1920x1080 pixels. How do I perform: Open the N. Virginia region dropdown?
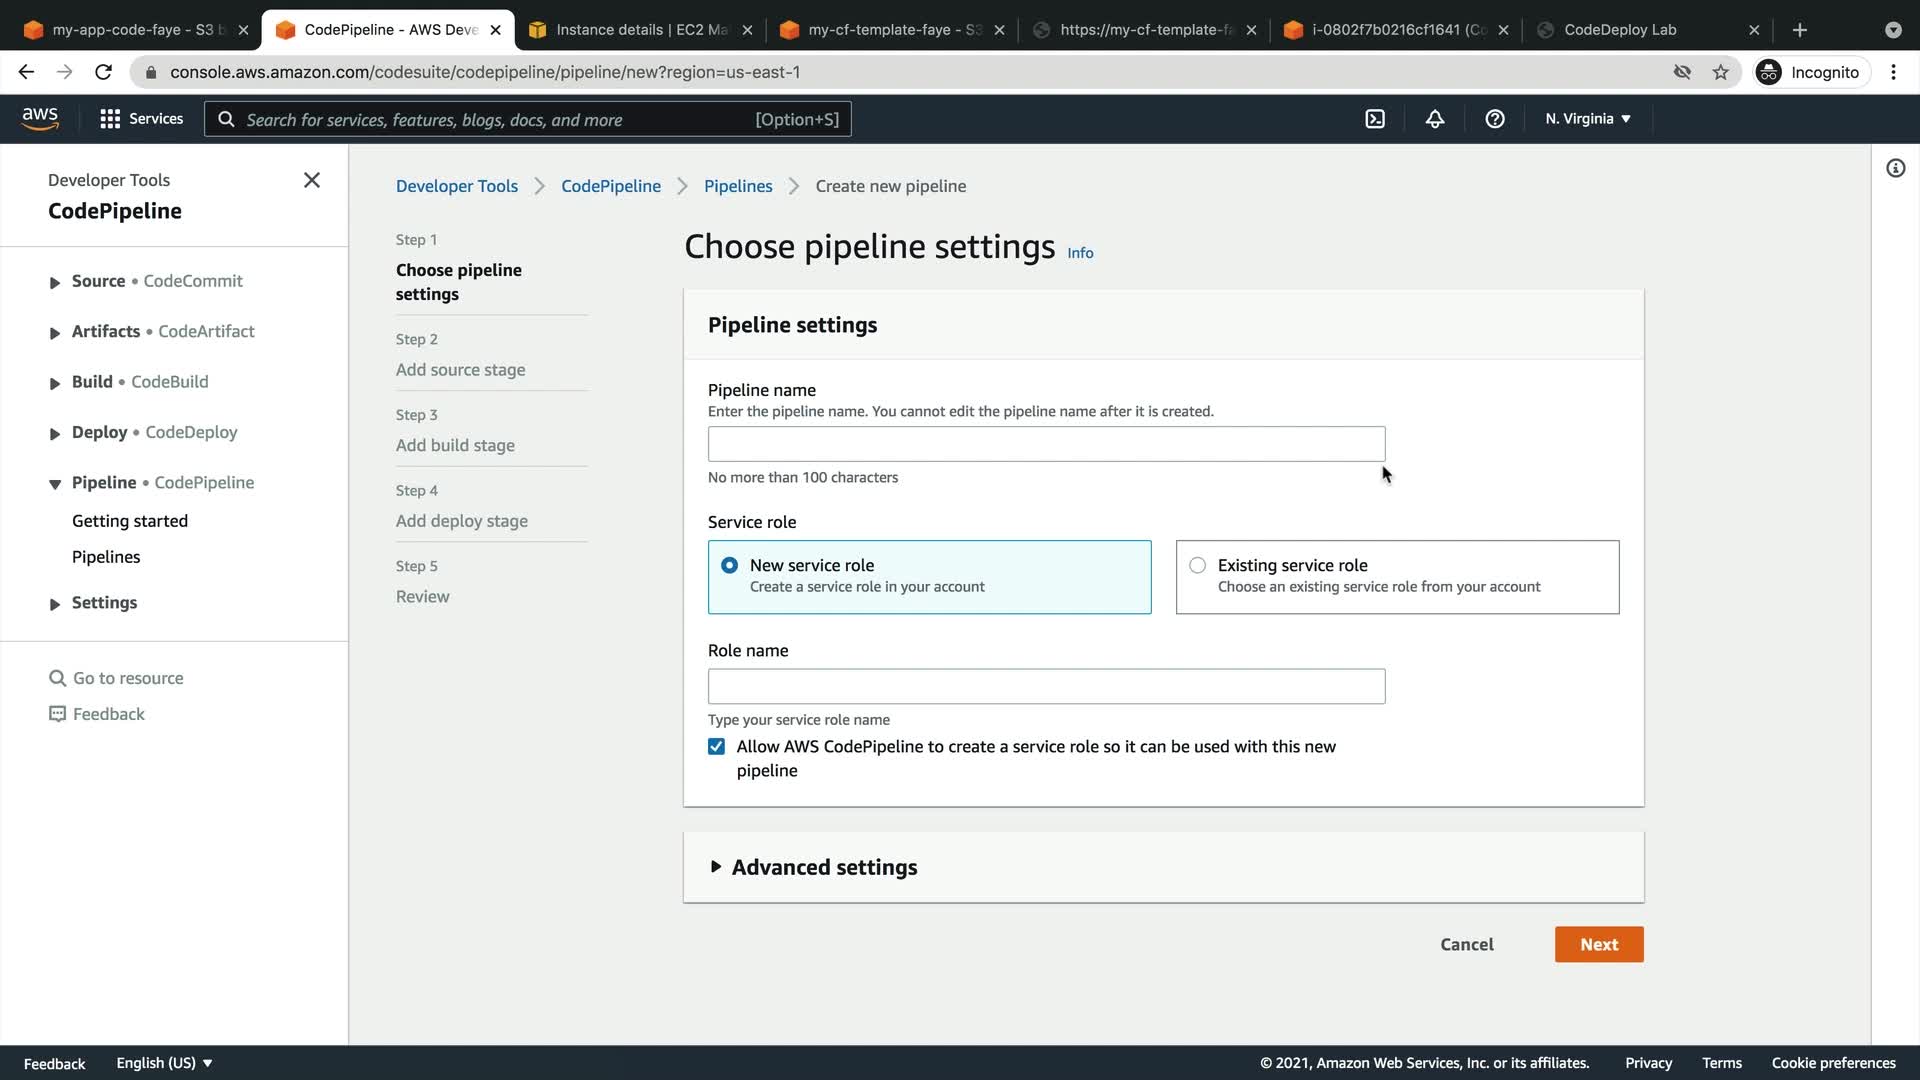pos(1587,119)
